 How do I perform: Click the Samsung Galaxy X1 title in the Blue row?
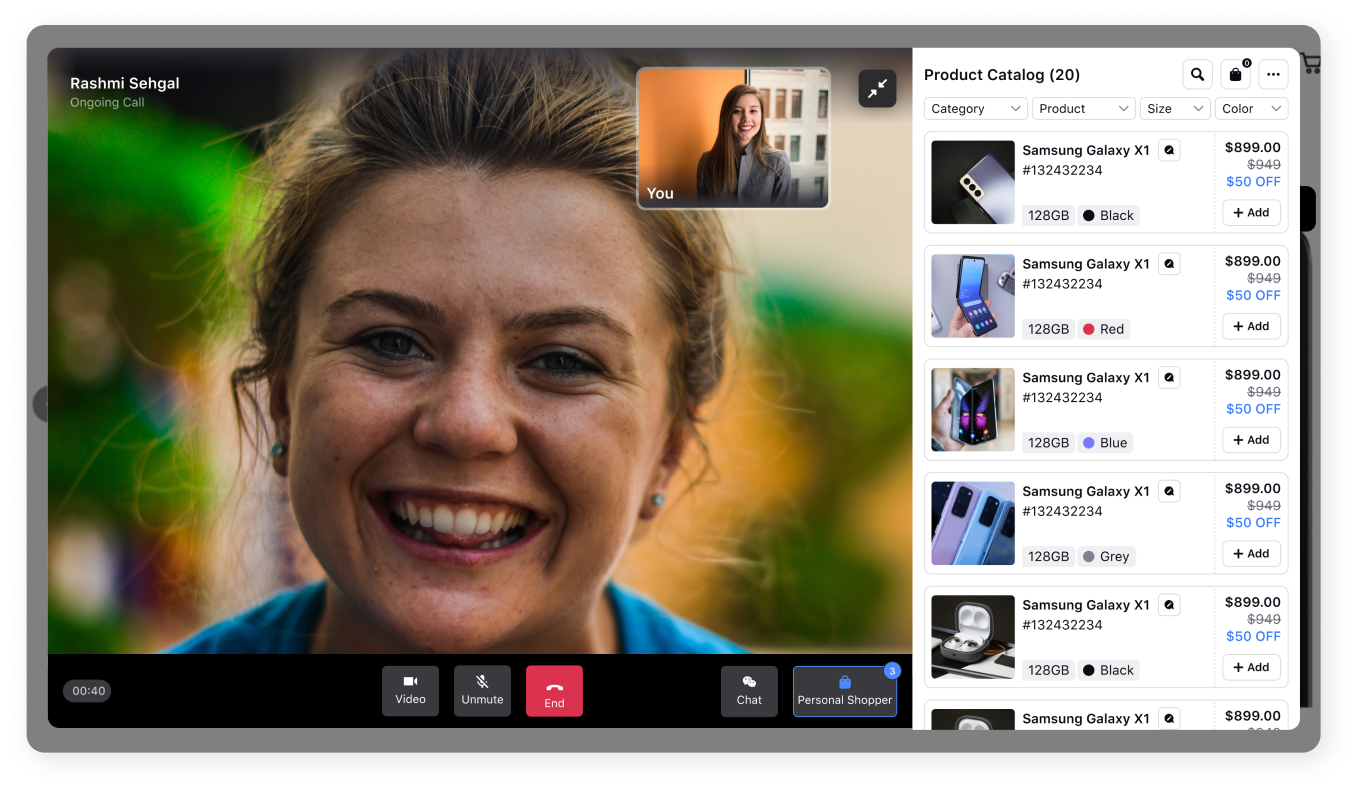point(1086,378)
